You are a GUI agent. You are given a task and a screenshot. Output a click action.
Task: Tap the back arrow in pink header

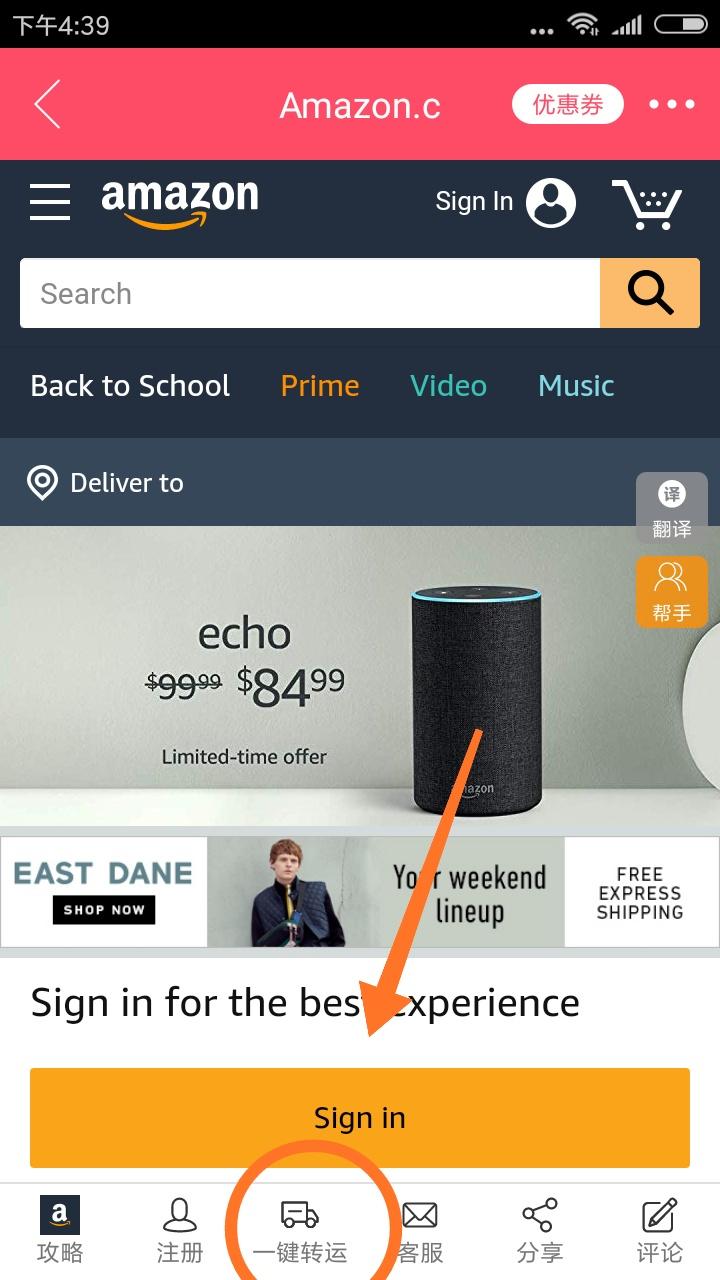[47, 104]
